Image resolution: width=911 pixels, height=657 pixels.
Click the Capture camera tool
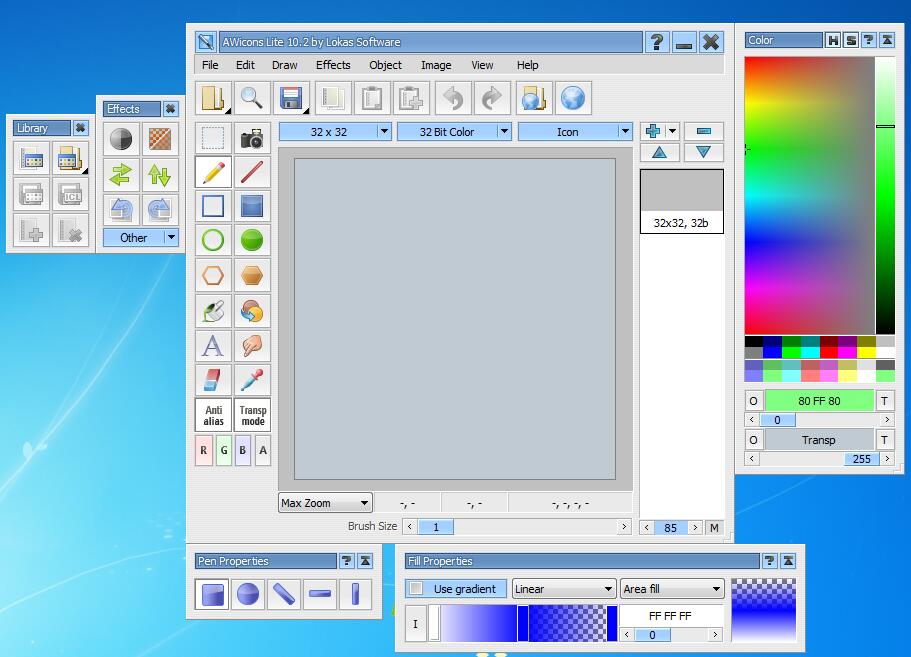click(252, 138)
